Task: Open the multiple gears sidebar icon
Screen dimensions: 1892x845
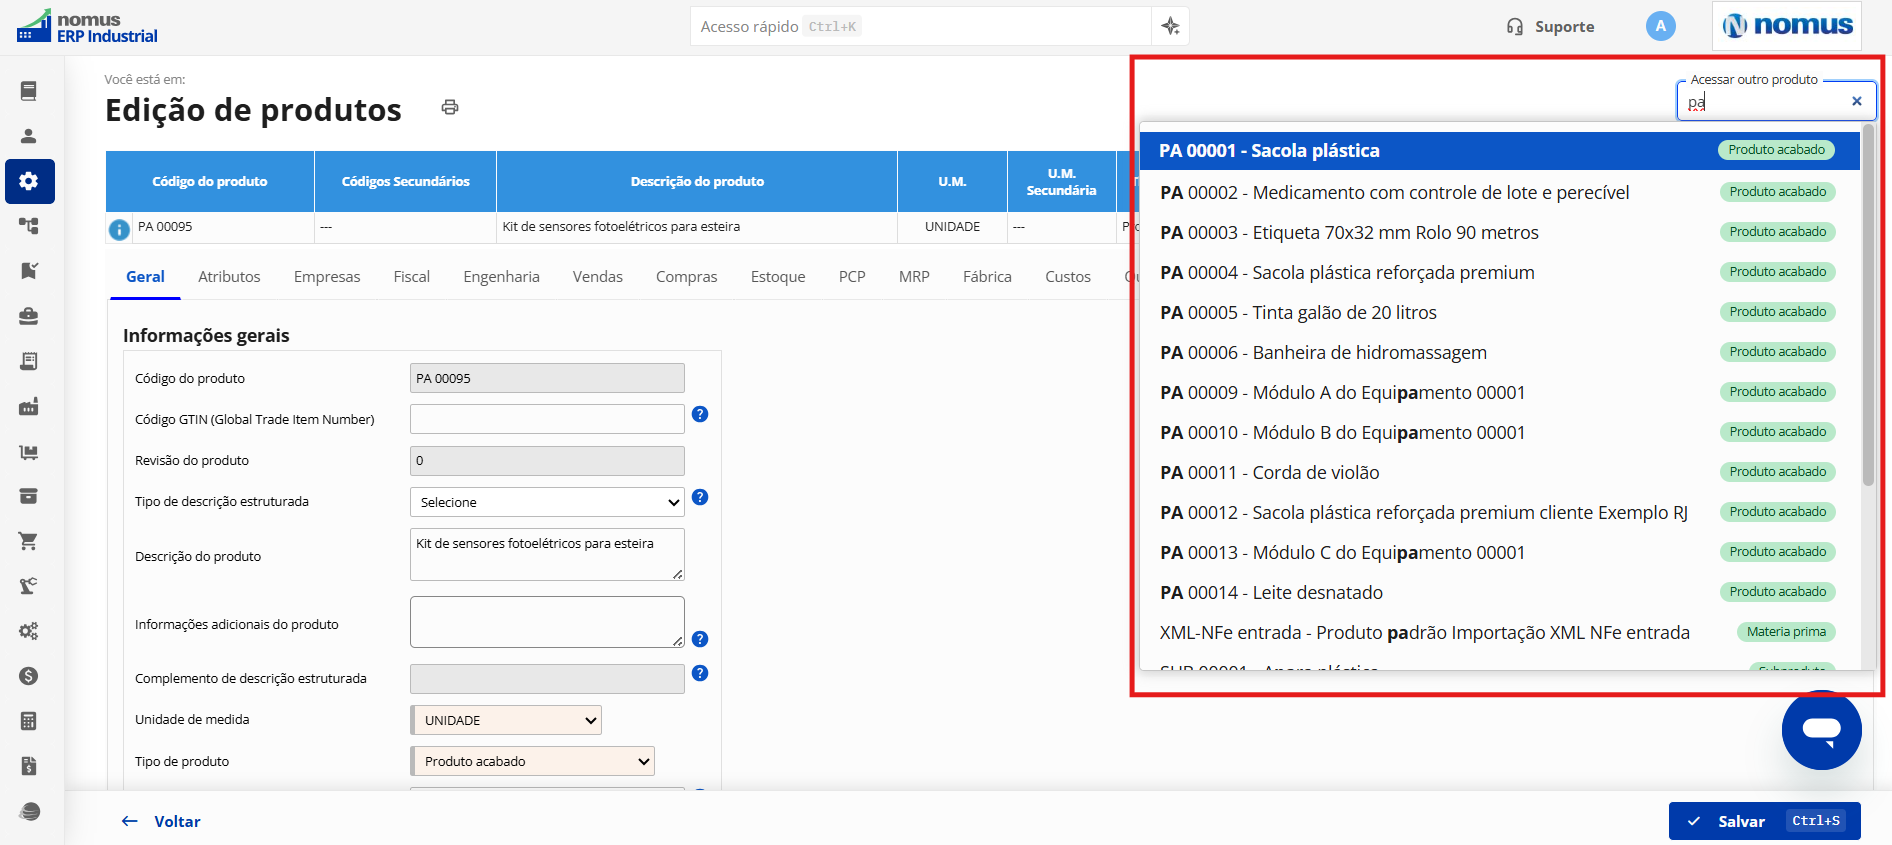Action: coord(29,631)
